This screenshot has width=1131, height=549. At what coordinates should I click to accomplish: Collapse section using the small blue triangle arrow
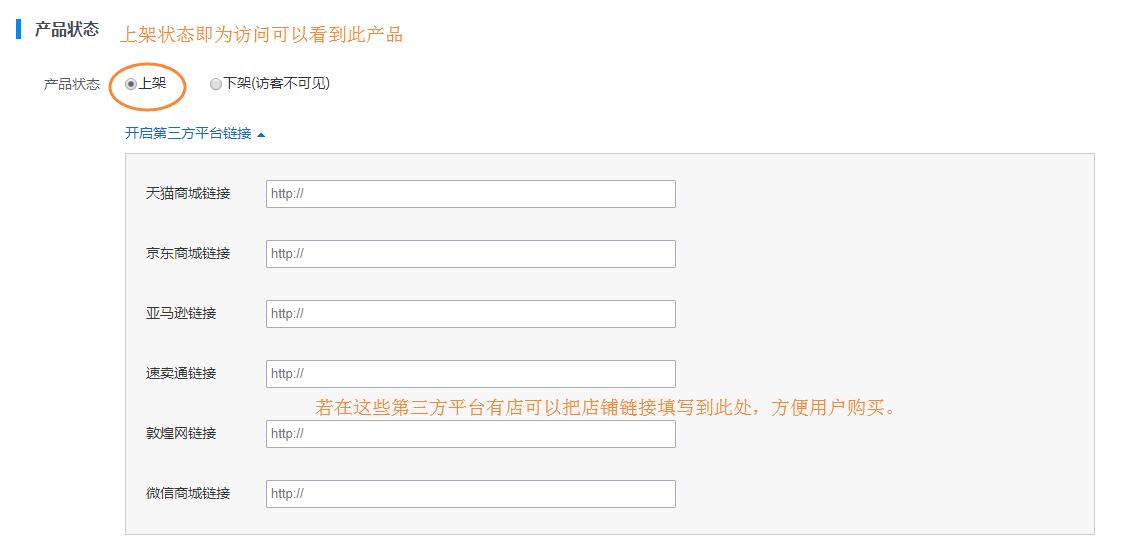(261, 134)
